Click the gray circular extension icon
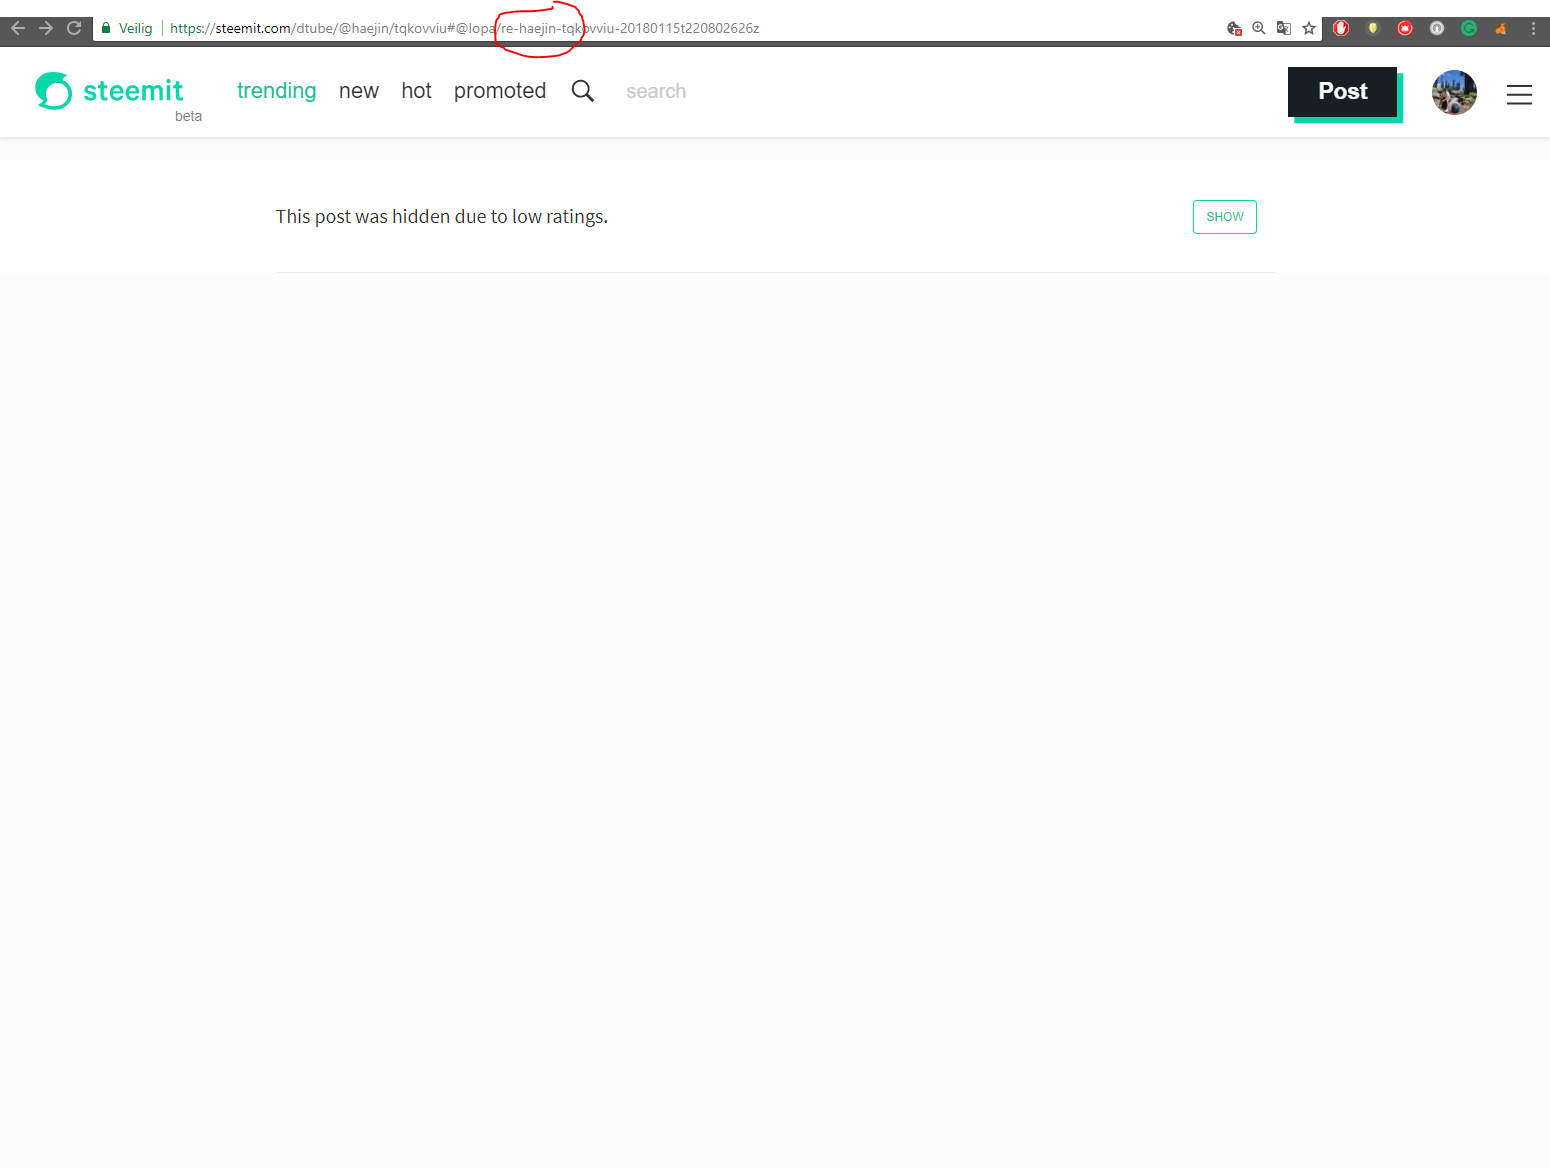 coord(1437,28)
